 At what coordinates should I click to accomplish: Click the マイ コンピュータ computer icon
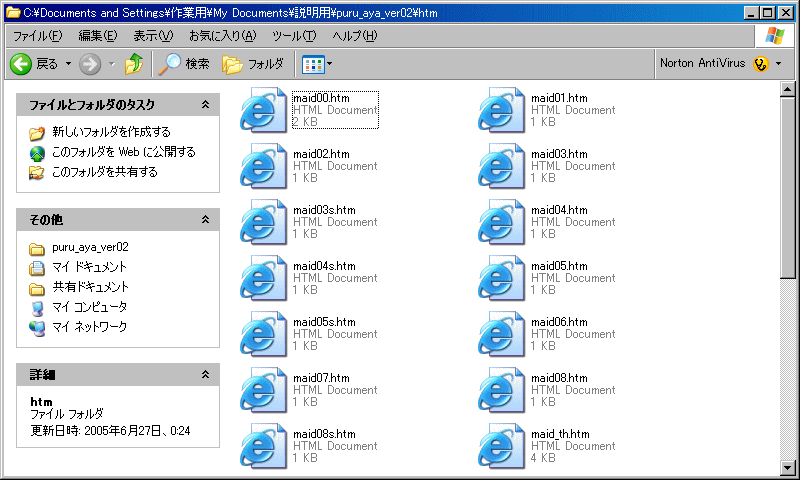tap(37, 309)
